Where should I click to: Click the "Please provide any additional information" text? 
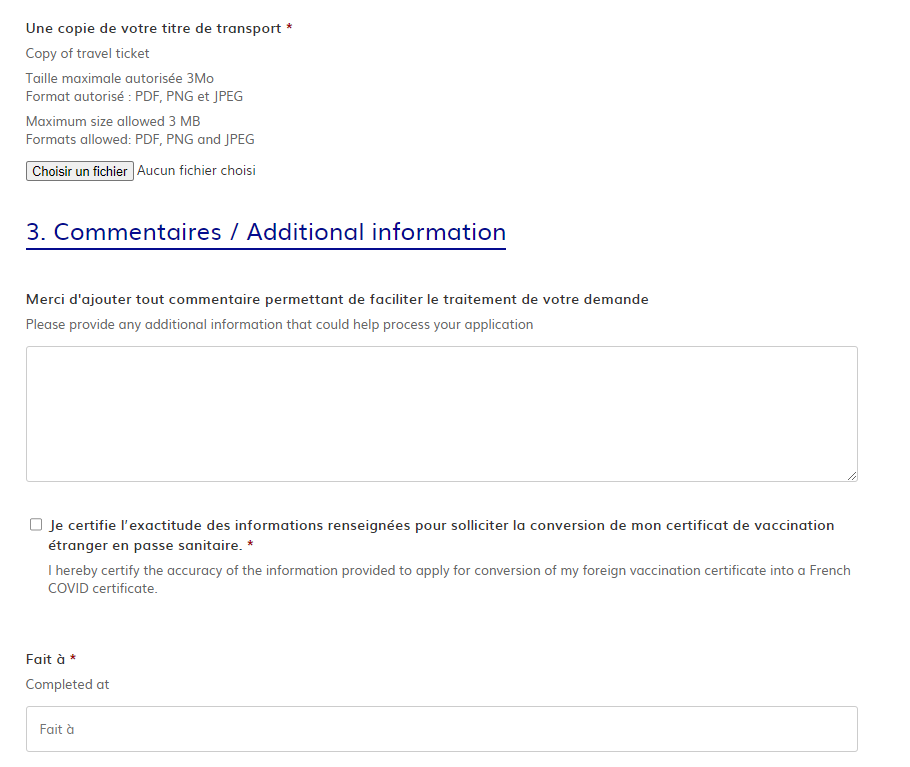click(279, 324)
